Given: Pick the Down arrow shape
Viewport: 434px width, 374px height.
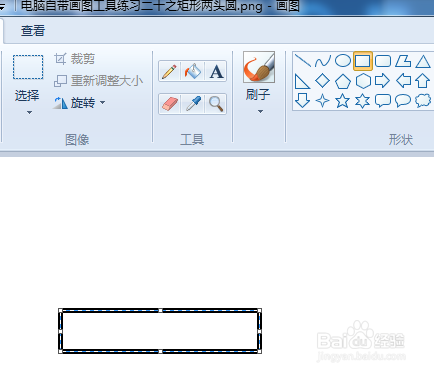Looking at the screenshot, I should 303,100.
